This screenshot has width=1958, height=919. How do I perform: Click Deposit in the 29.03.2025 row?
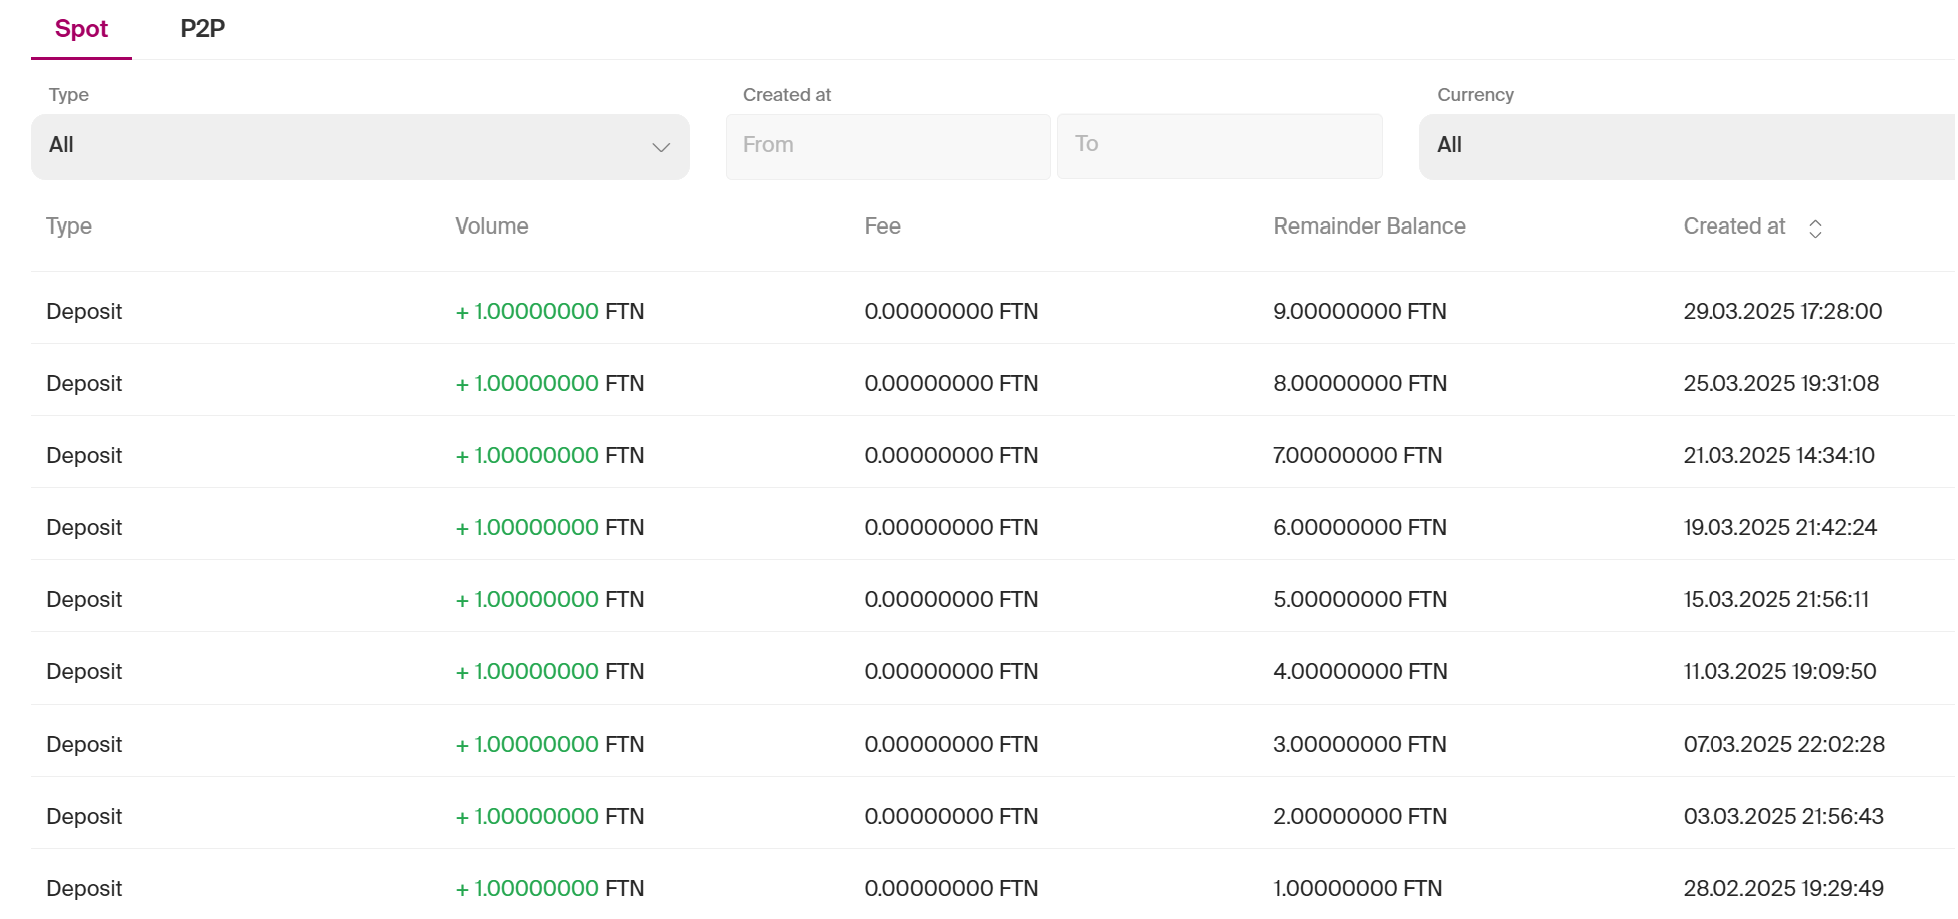pyautogui.click(x=84, y=312)
